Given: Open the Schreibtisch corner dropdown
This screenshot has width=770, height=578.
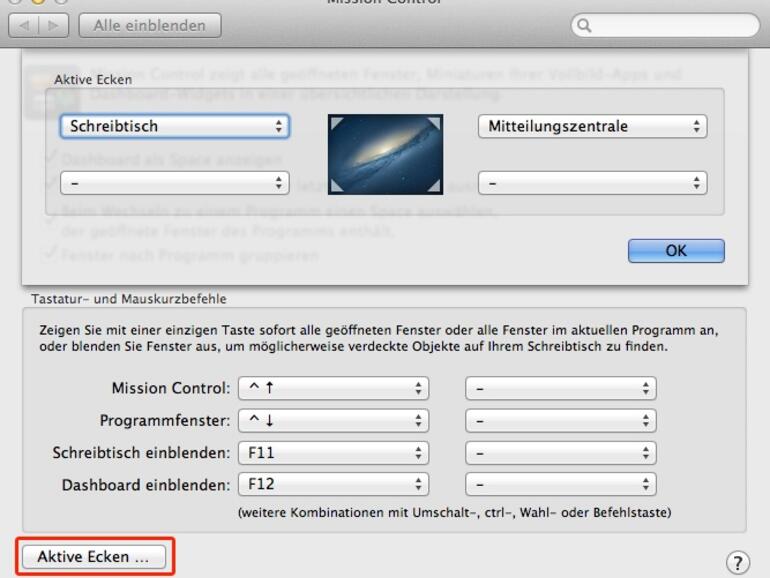Looking at the screenshot, I should [175, 126].
